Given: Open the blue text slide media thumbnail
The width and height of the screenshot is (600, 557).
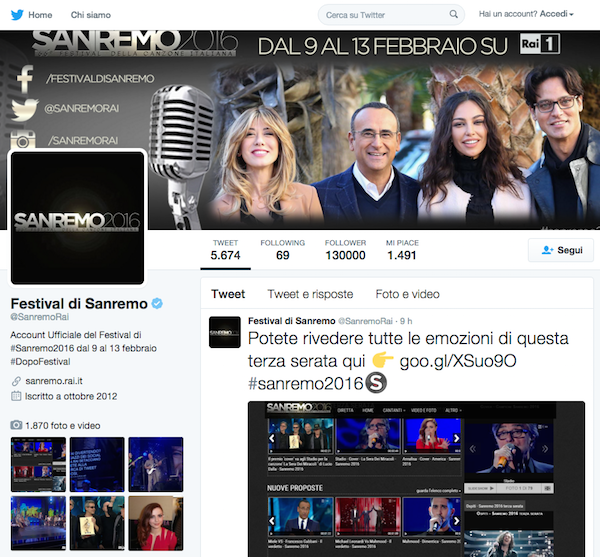Looking at the screenshot, I should pyautogui.click(x=97, y=464).
